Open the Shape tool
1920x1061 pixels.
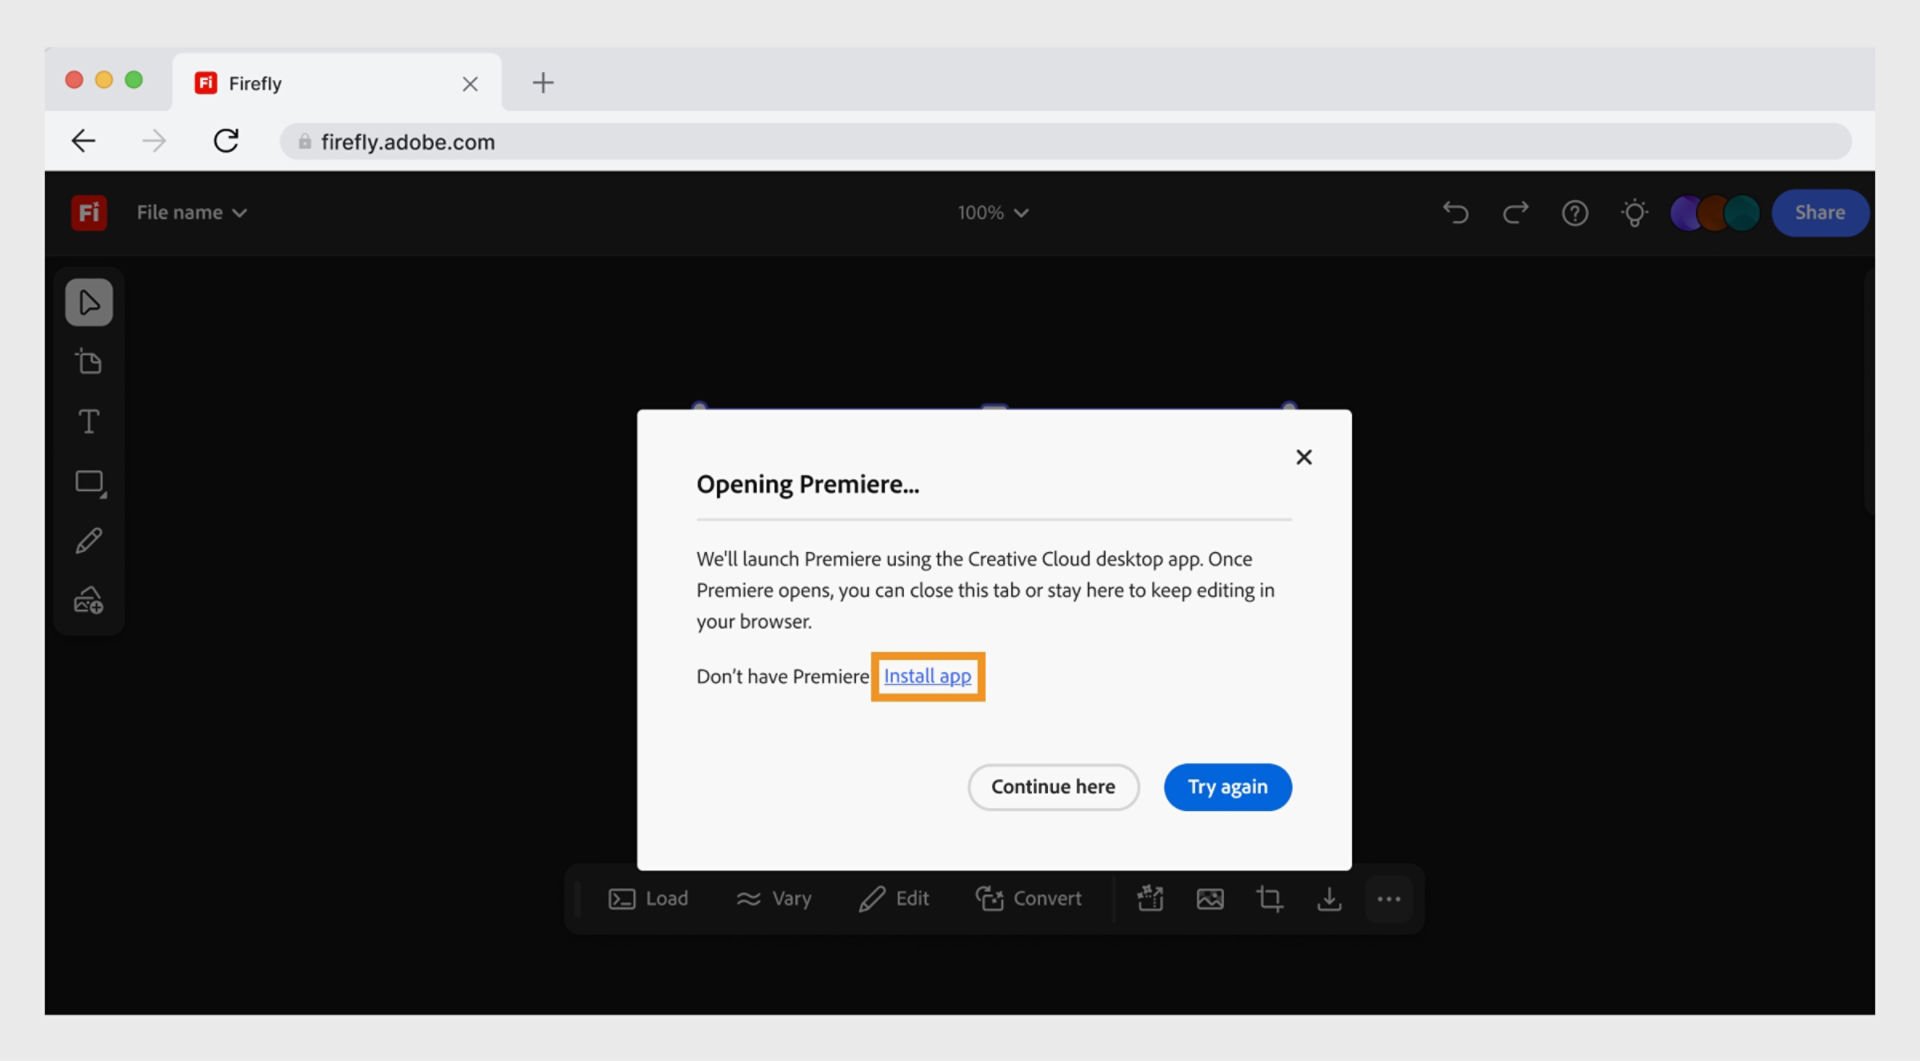click(89, 481)
